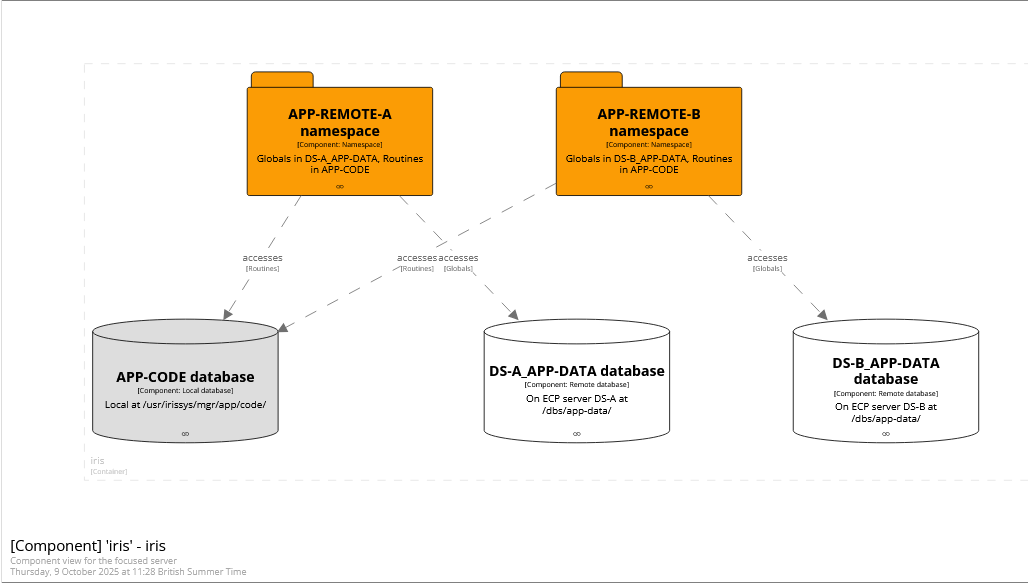Open link icon on DS-A_APP-DATA database

[x=577, y=433]
